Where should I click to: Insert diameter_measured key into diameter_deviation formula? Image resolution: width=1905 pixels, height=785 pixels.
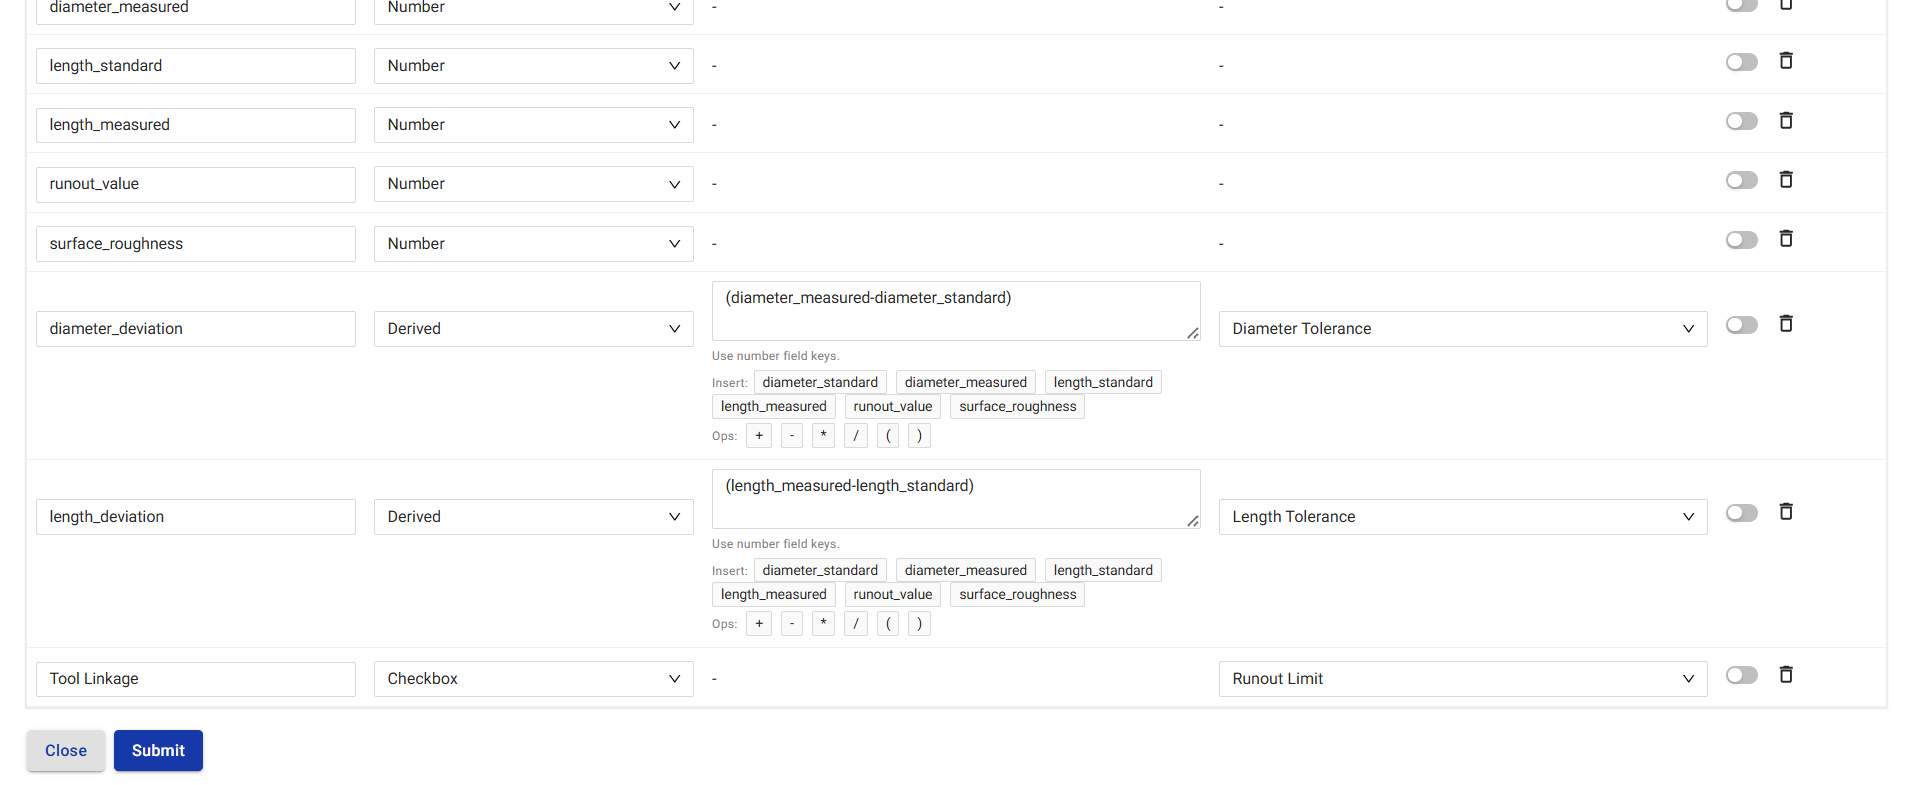pos(965,383)
